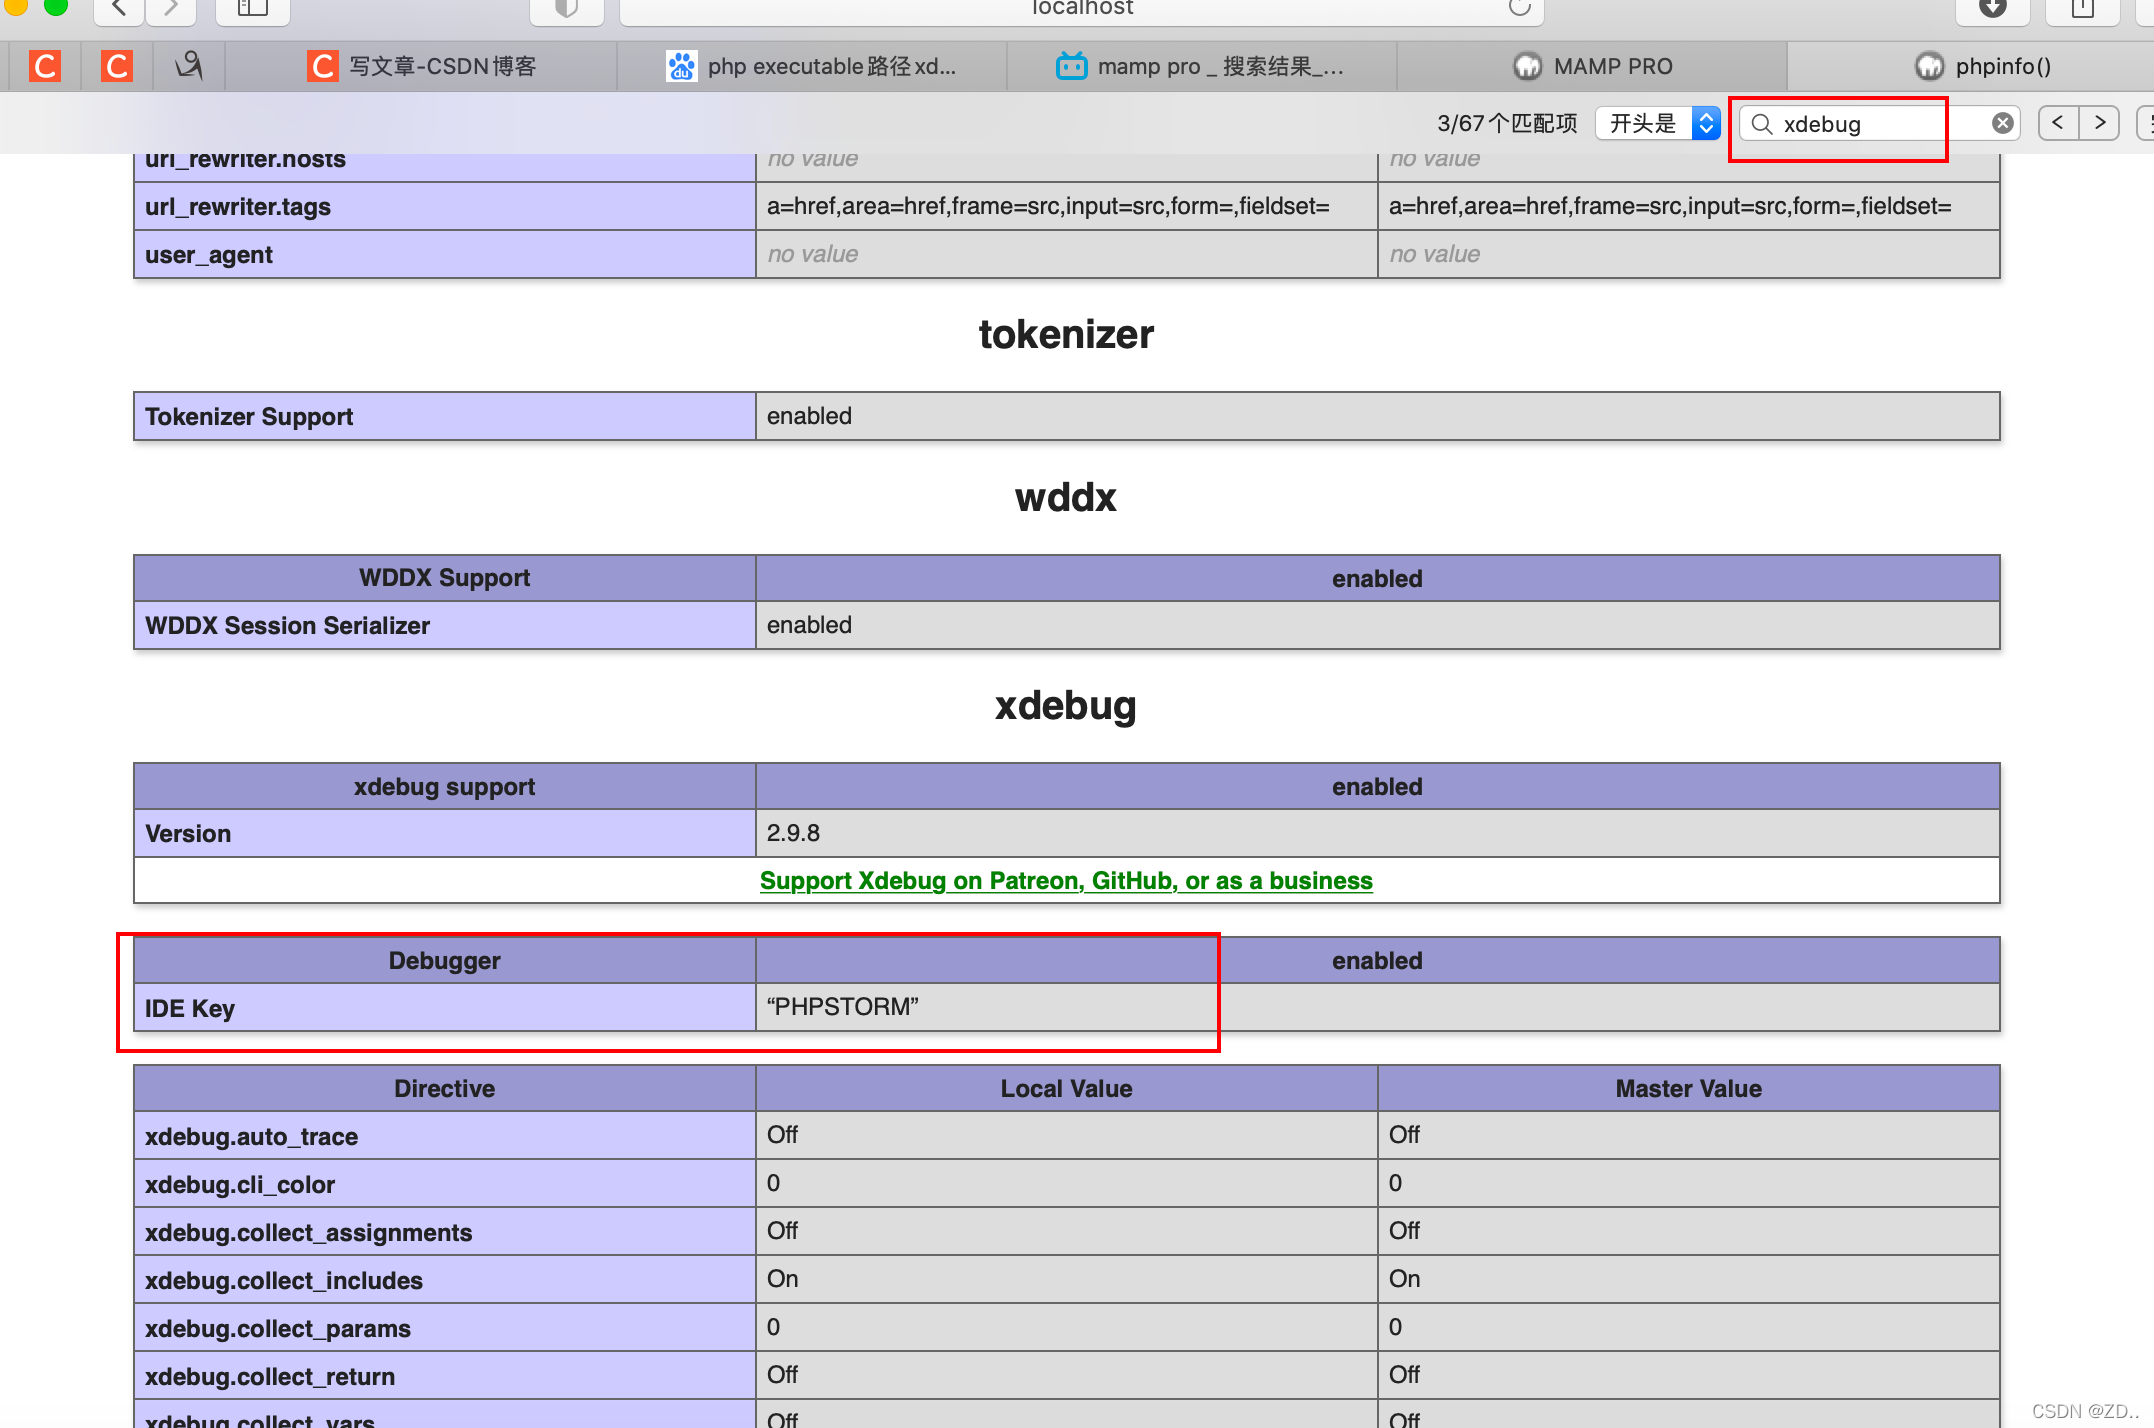2154x1428 pixels.
Task: Open the third pinned tab icon
Action: pyautogui.click(x=189, y=66)
